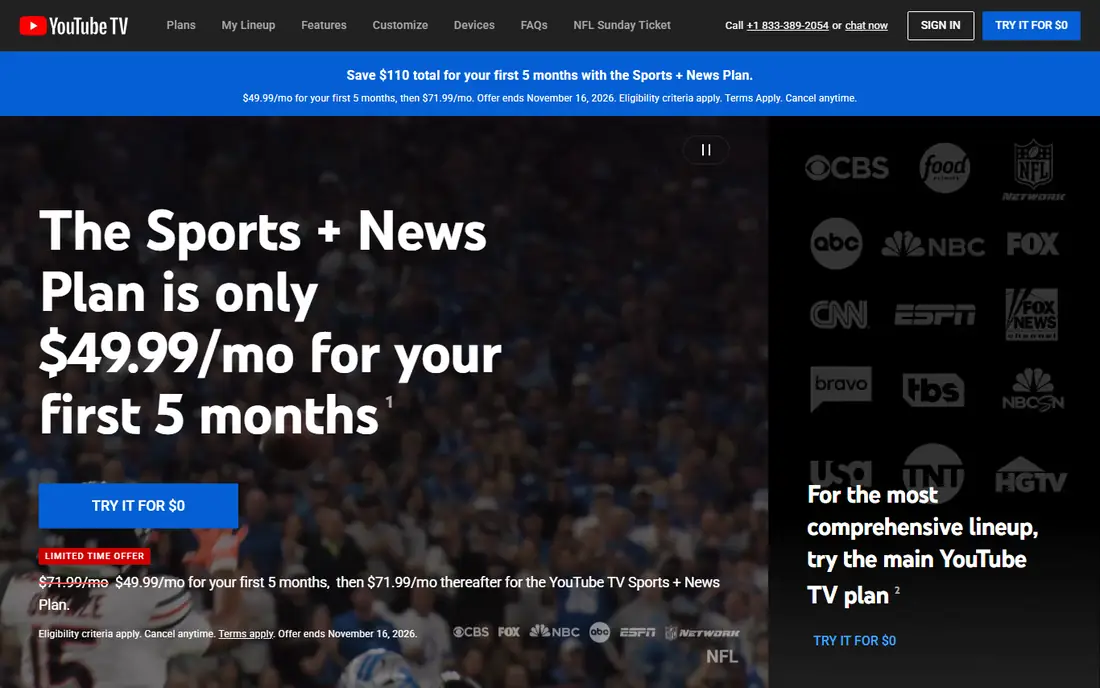Go to the Features section

(x=323, y=25)
